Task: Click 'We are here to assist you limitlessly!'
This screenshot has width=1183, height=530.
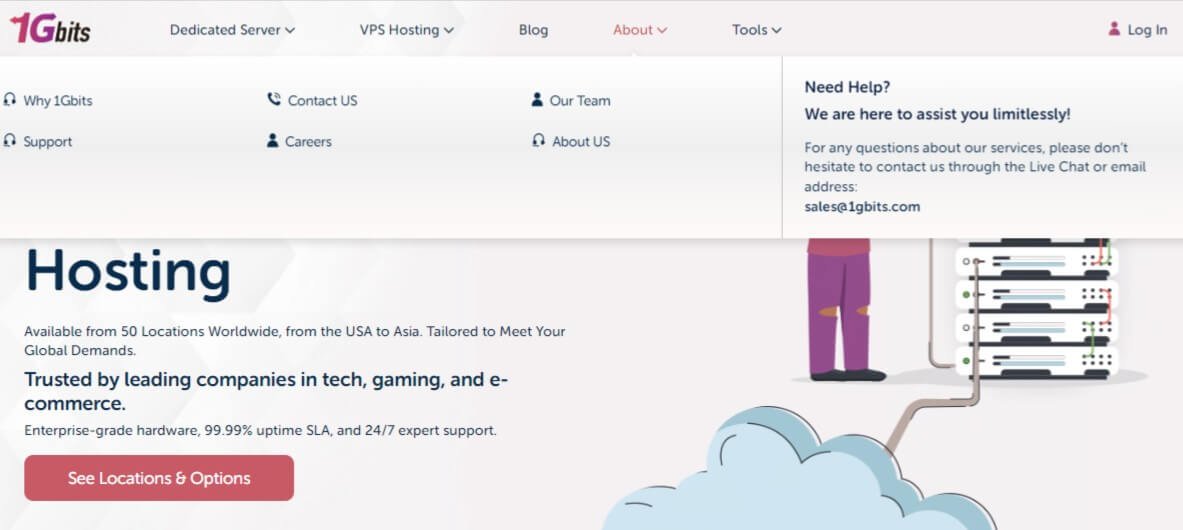Action: point(937,114)
